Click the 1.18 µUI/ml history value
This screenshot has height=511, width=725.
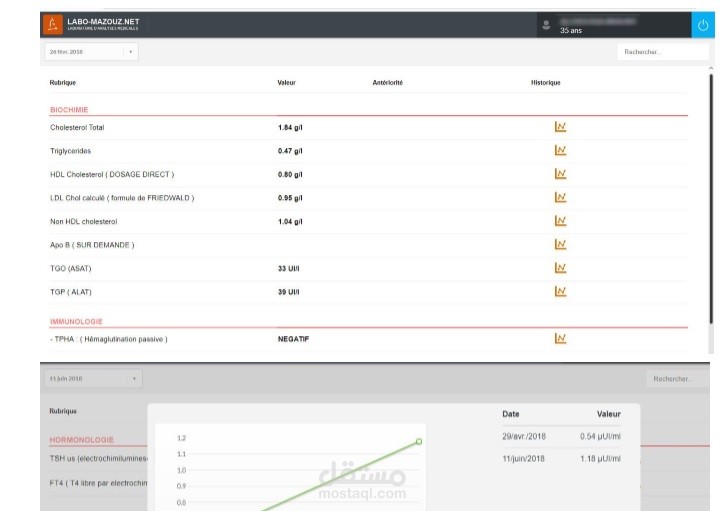600,459
